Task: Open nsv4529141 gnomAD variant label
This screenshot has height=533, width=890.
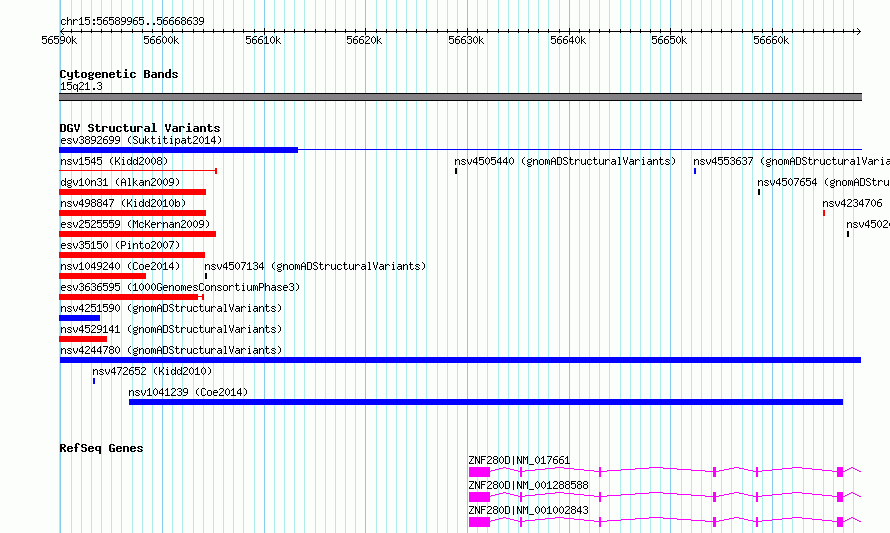Action: [171, 329]
